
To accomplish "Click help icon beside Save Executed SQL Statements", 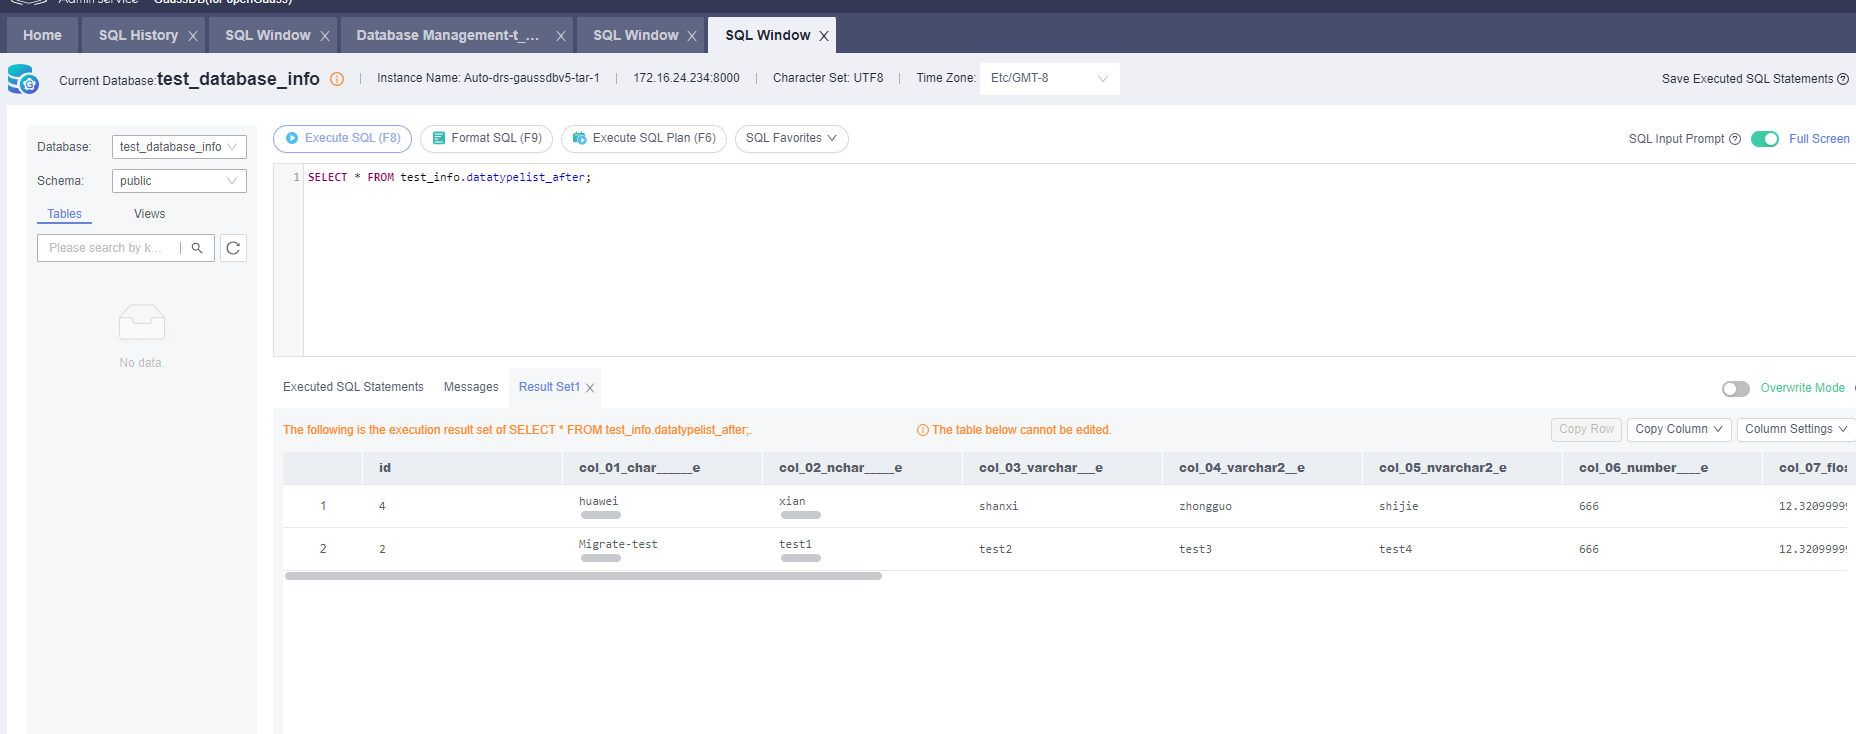I will click(x=1843, y=79).
